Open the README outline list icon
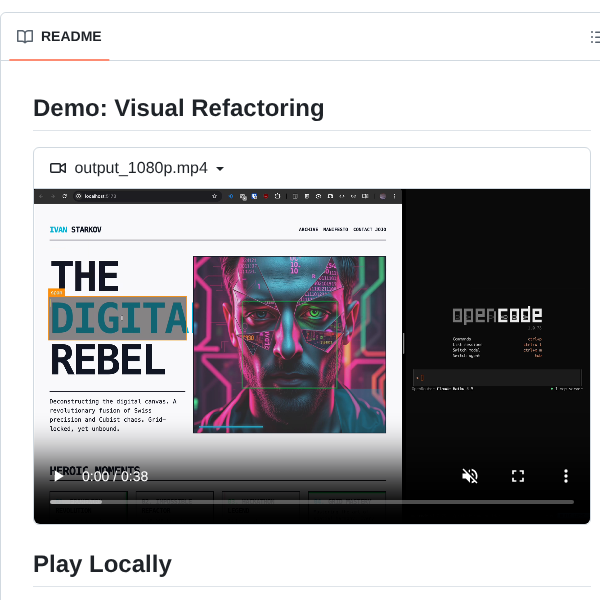 595,37
